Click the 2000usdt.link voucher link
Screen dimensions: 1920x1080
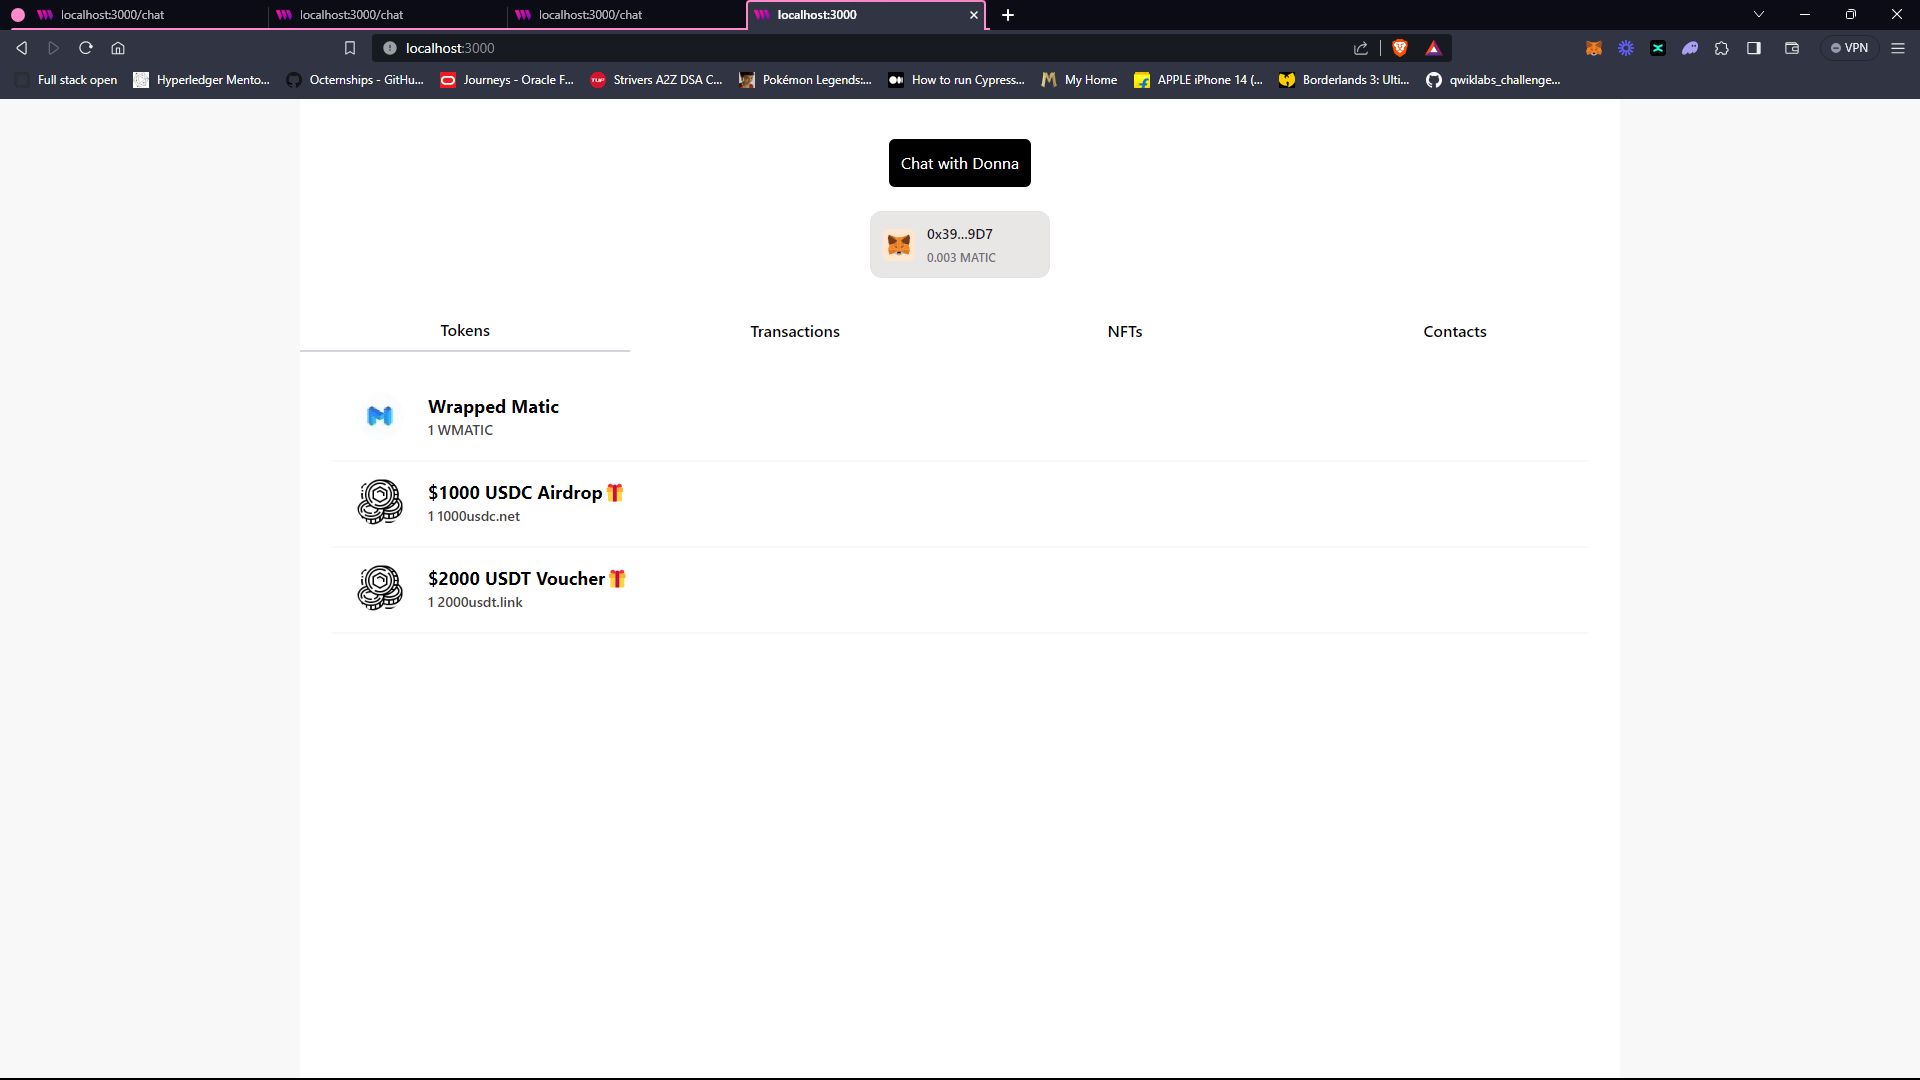coord(475,601)
